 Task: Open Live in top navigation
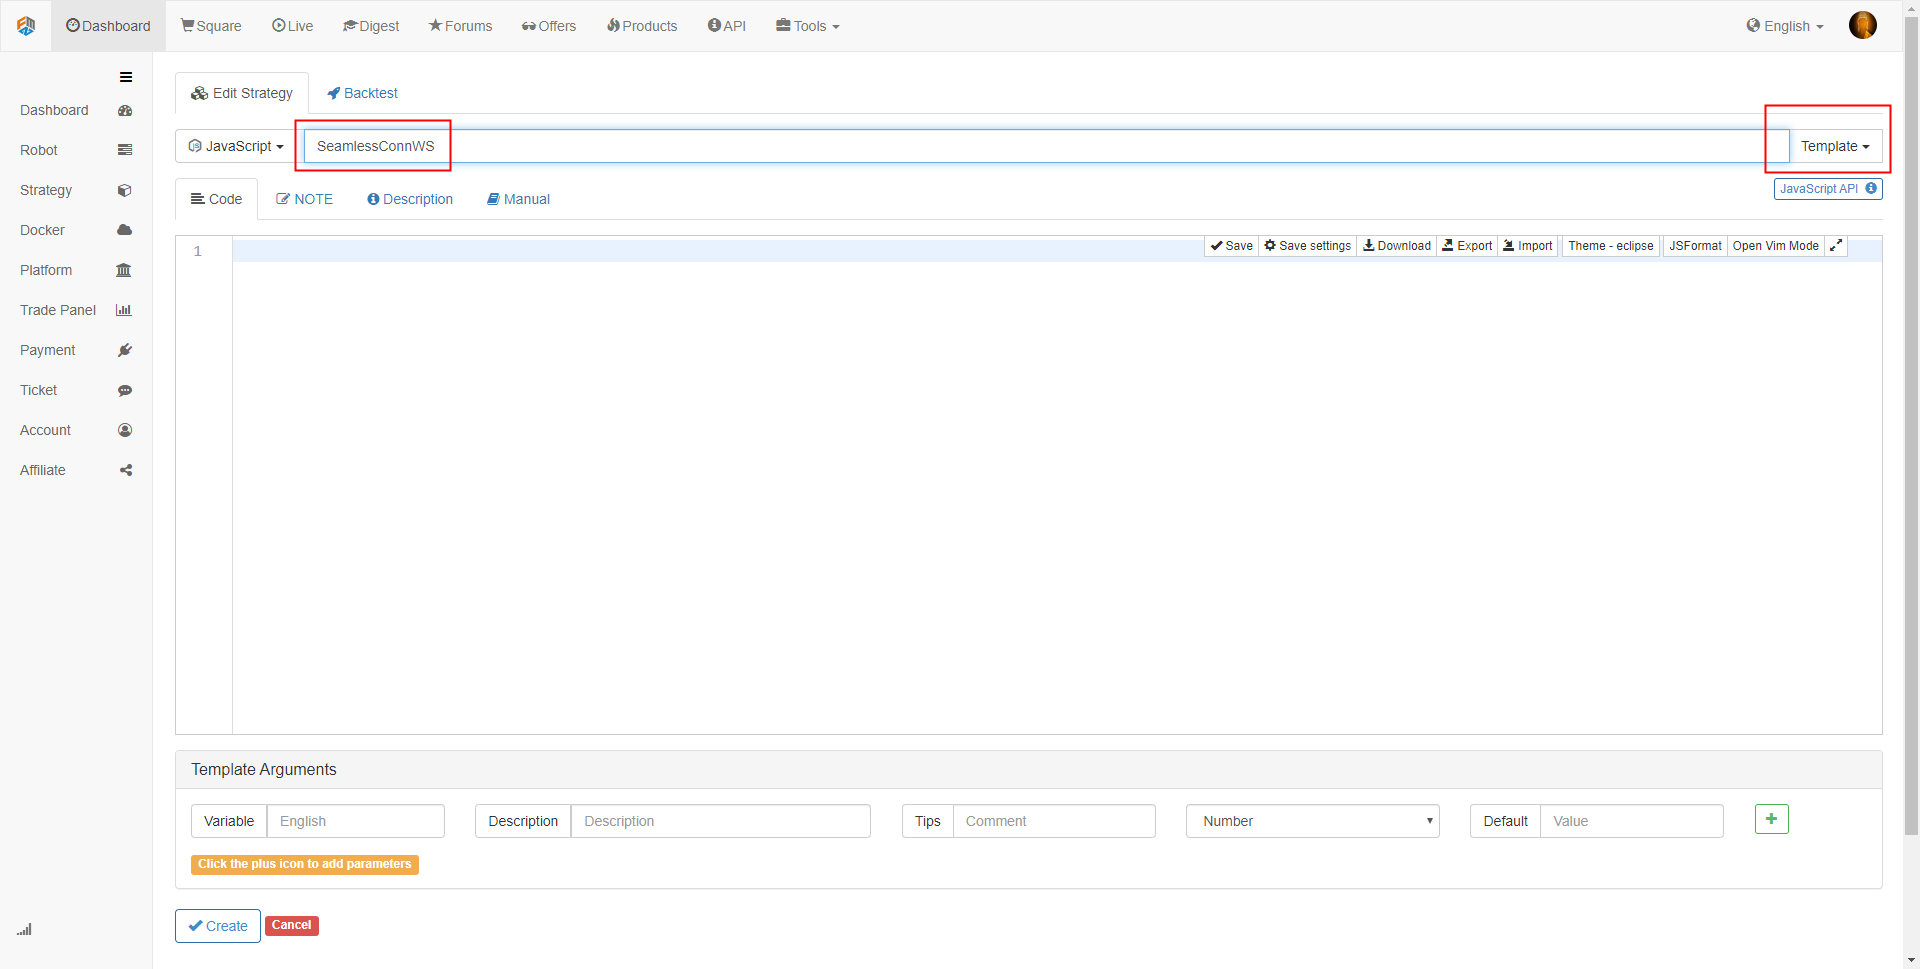point(293,26)
